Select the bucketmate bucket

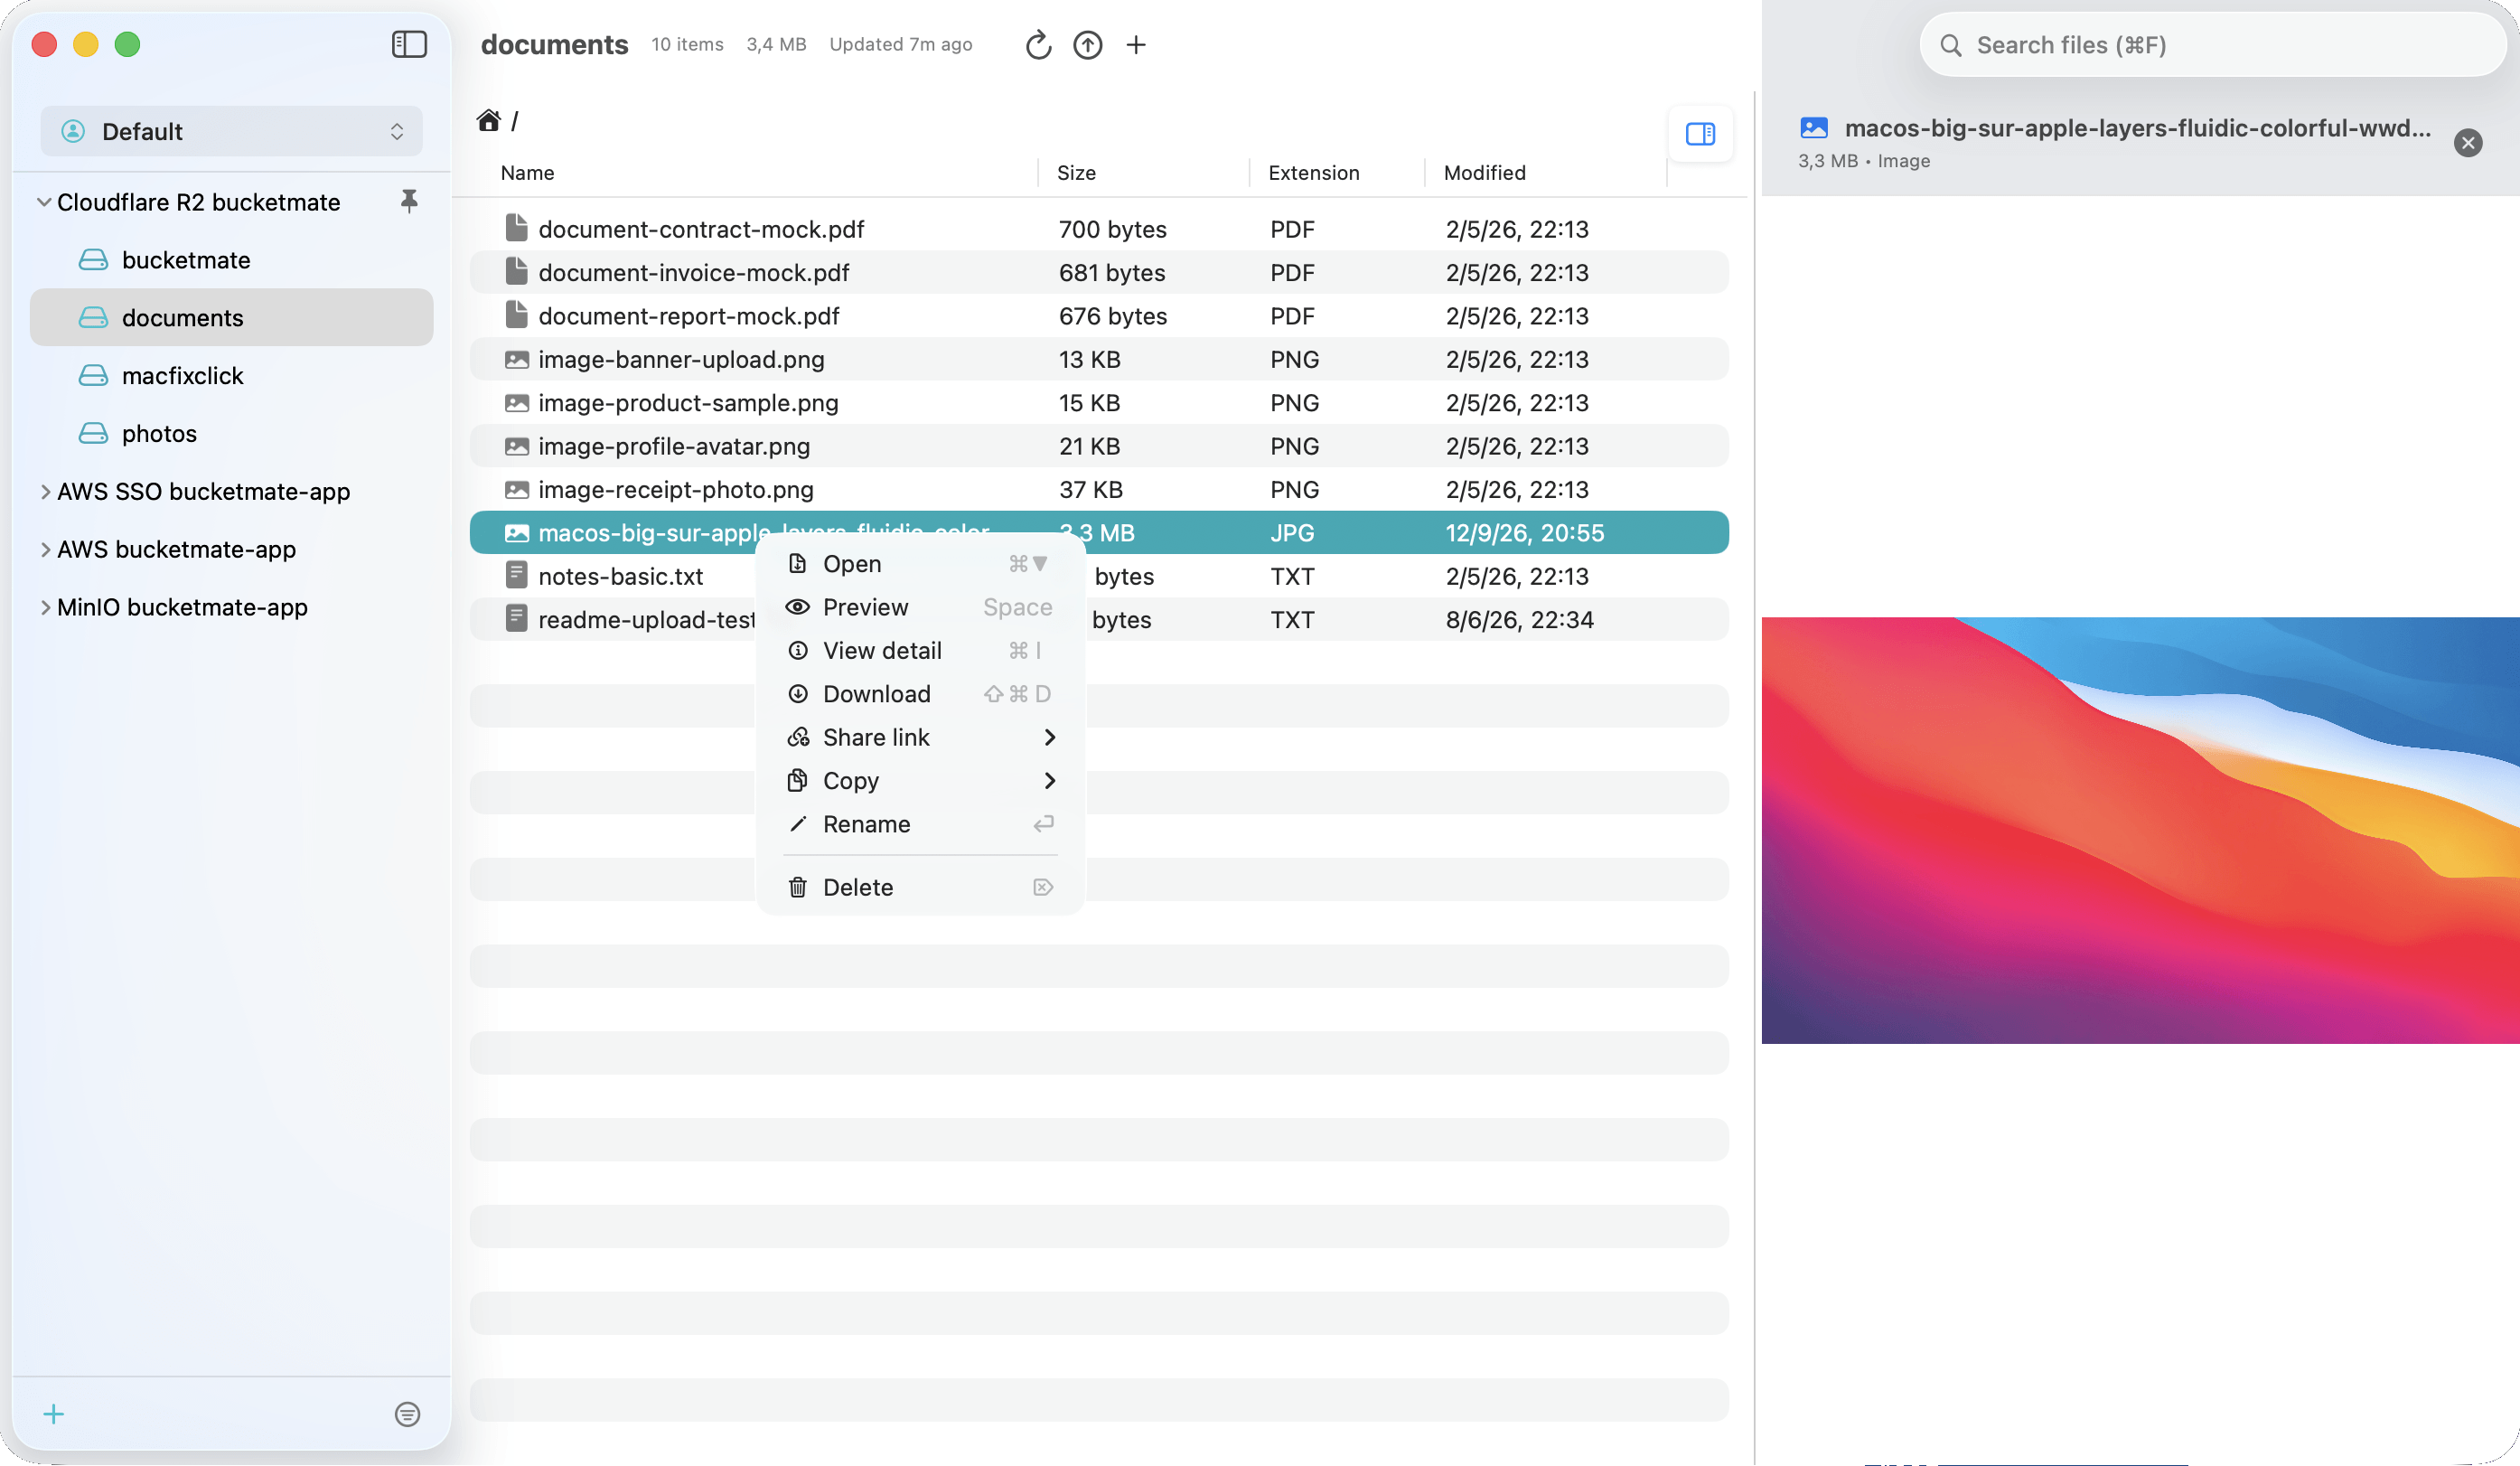pos(232,260)
